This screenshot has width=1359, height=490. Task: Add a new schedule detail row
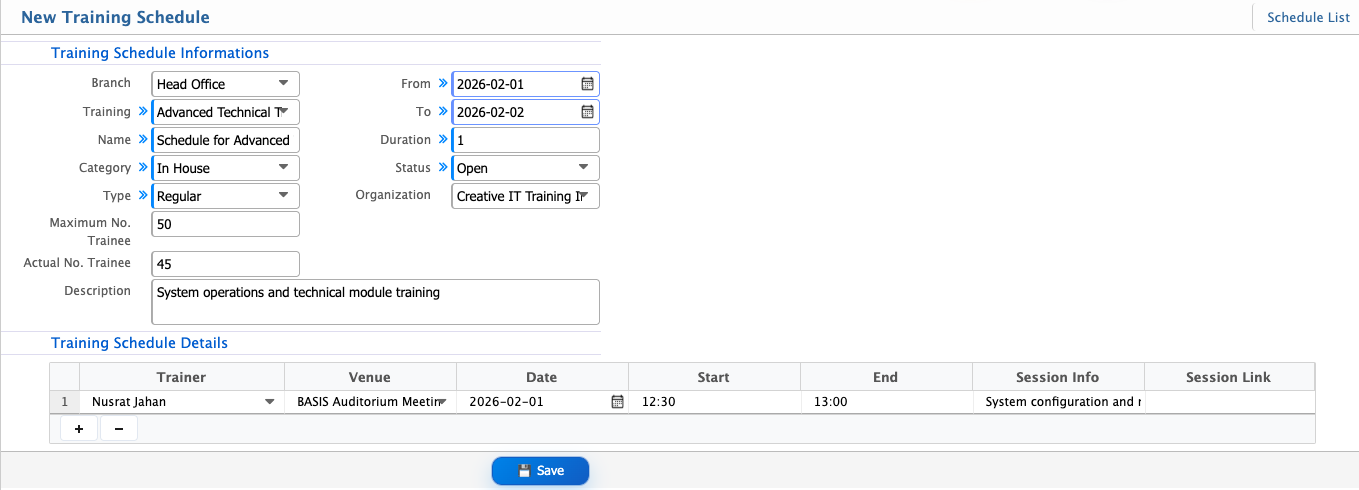tap(79, 429)
